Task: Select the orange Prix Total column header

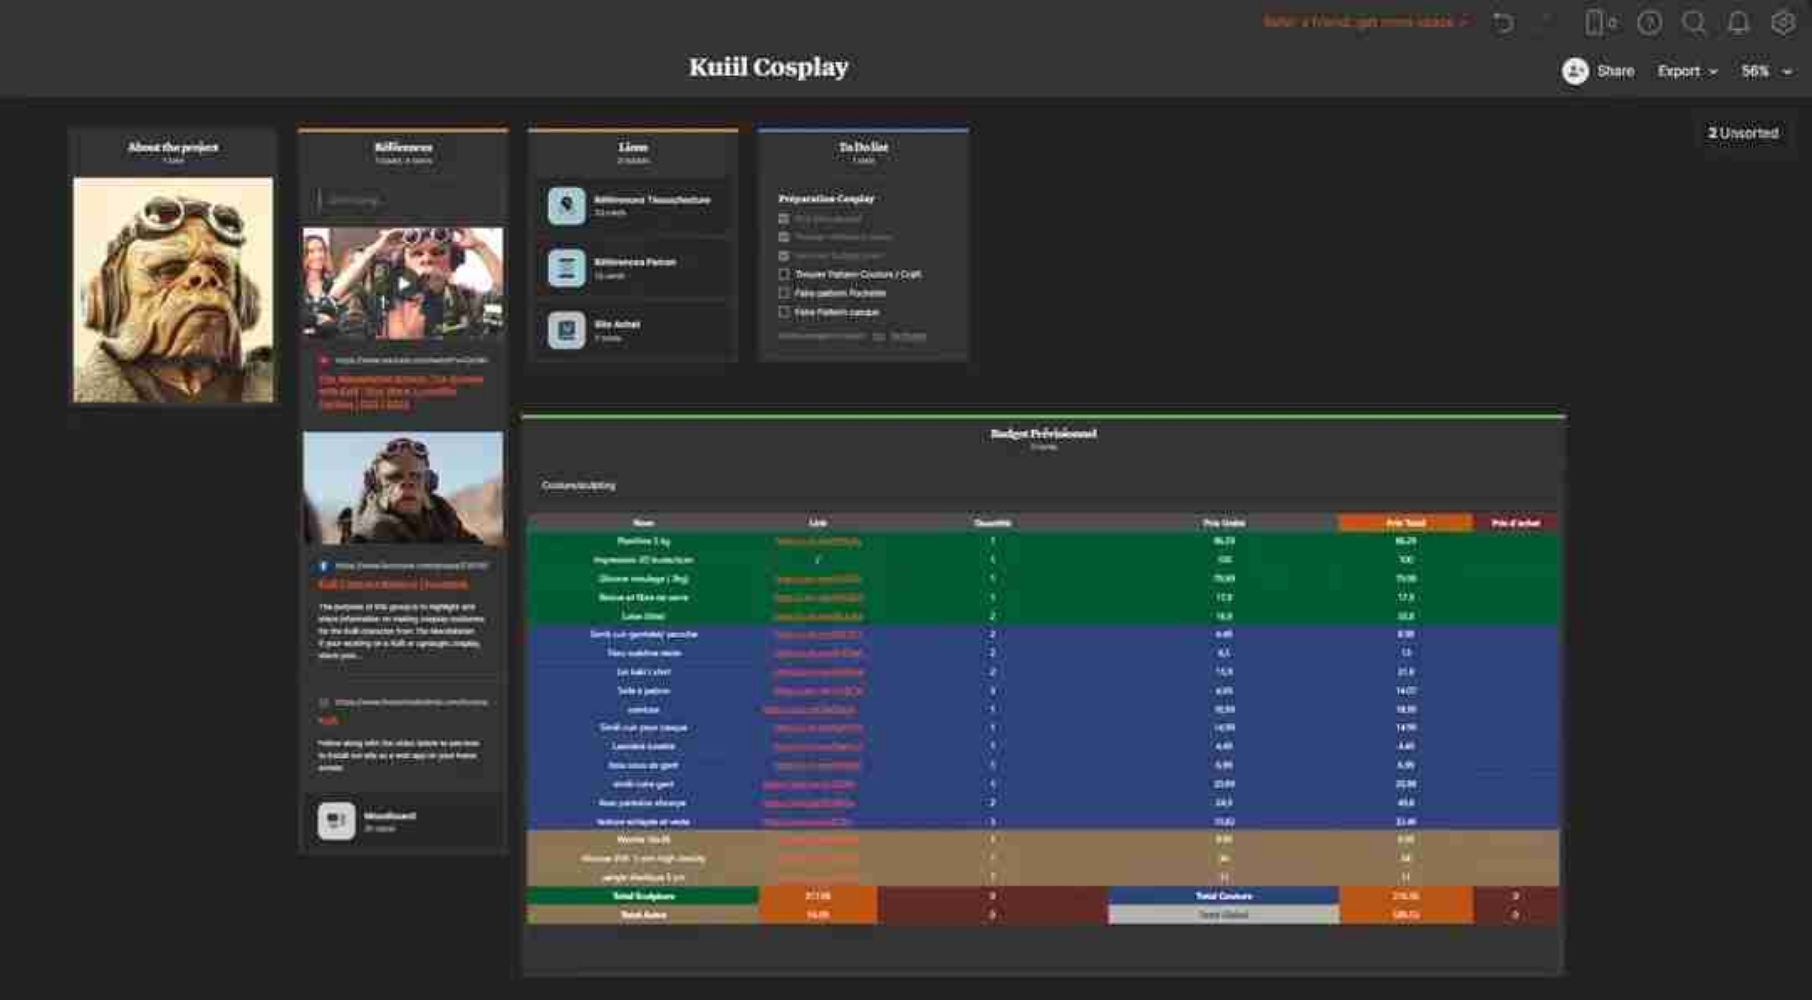Action: 1405,523
